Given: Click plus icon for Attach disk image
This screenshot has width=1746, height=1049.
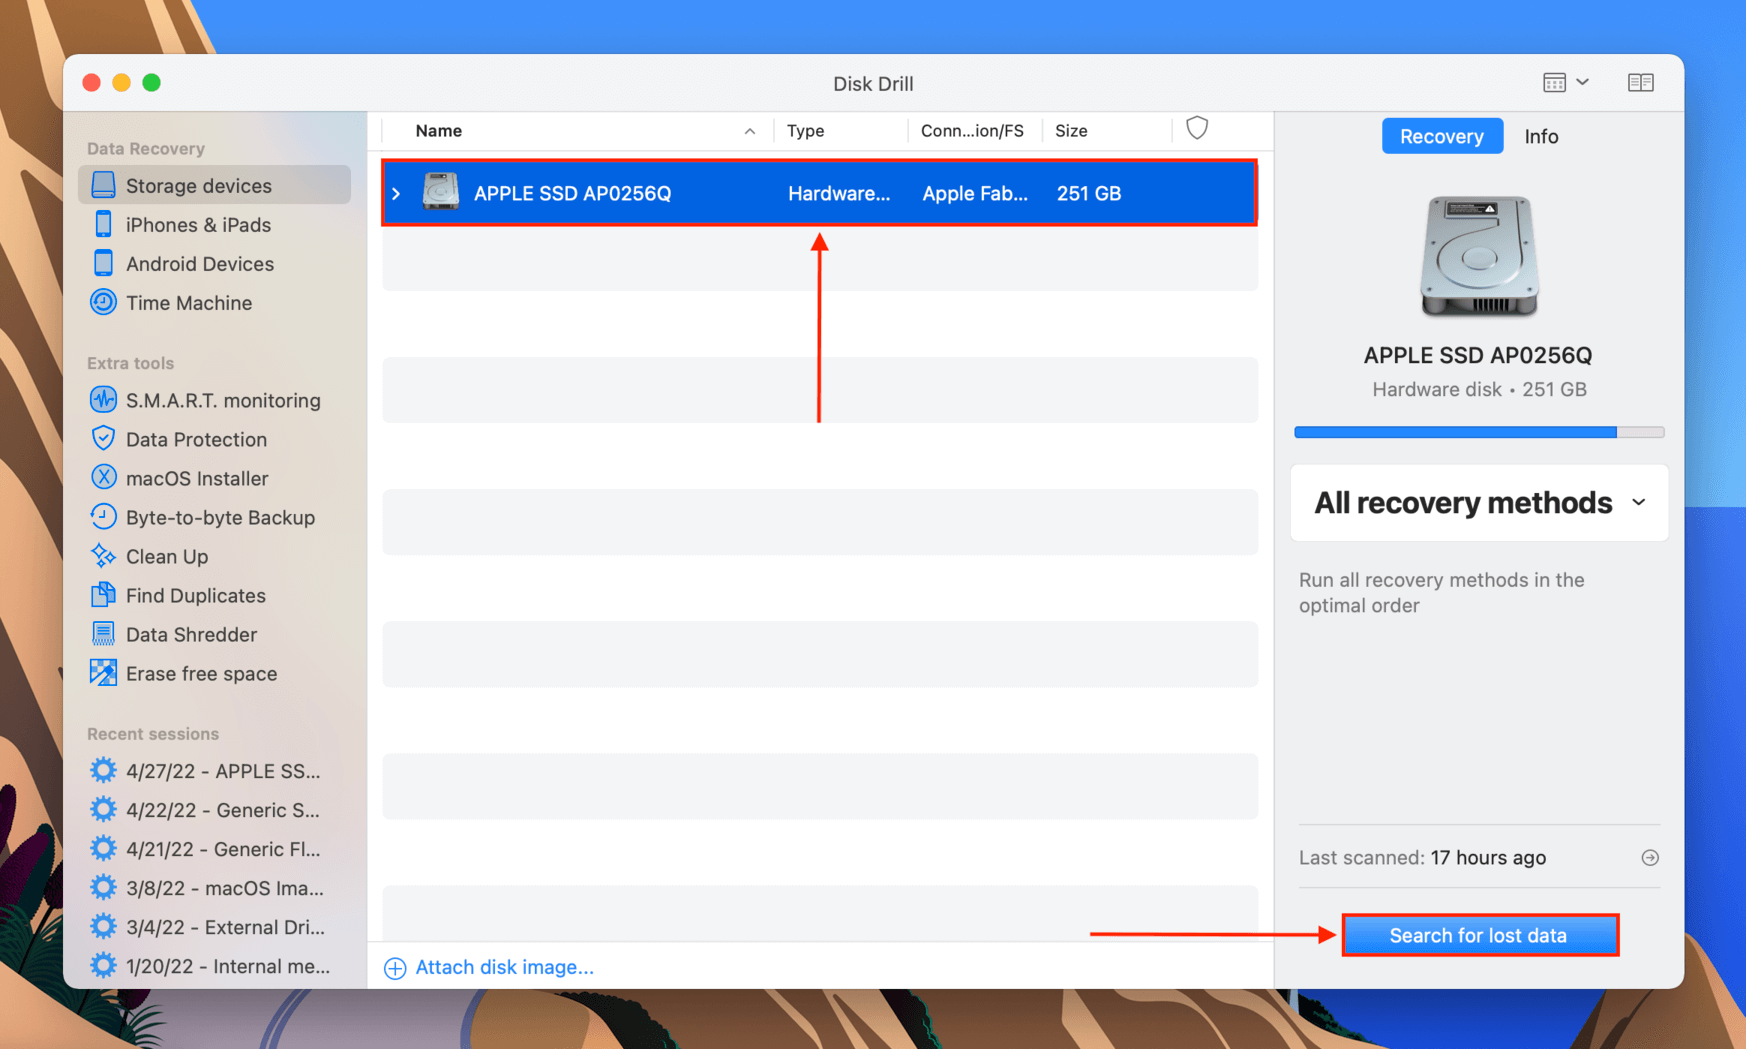Looking at the screenshot, I should pos(395,968).
